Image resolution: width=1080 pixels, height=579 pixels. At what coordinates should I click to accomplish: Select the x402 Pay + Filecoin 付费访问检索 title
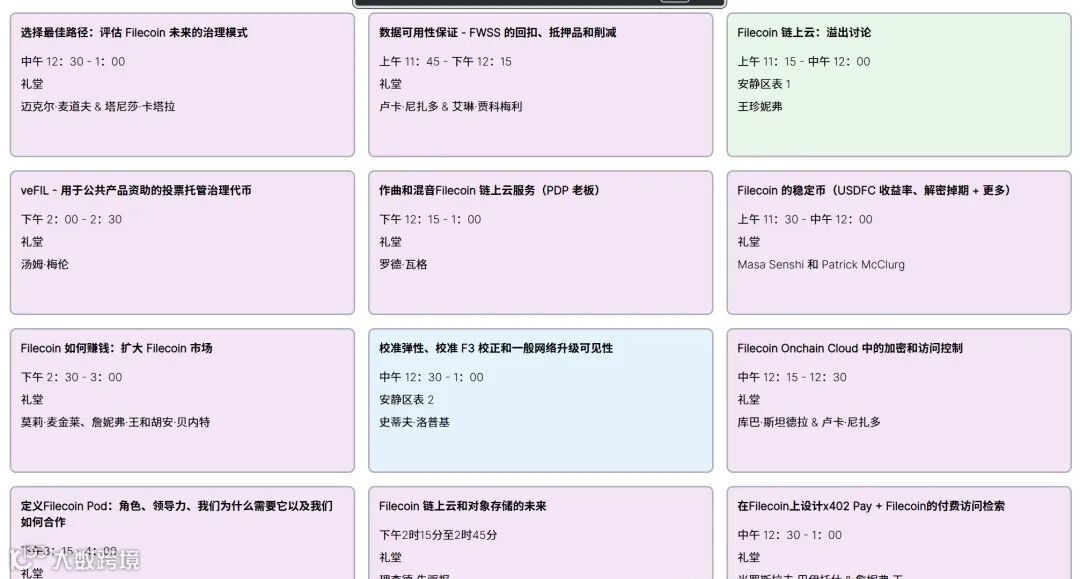871,505
